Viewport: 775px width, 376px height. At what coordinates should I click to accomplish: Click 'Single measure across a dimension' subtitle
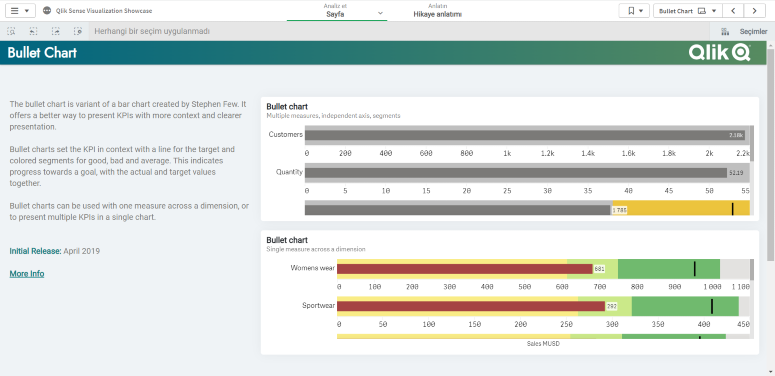tap(316, 250)
